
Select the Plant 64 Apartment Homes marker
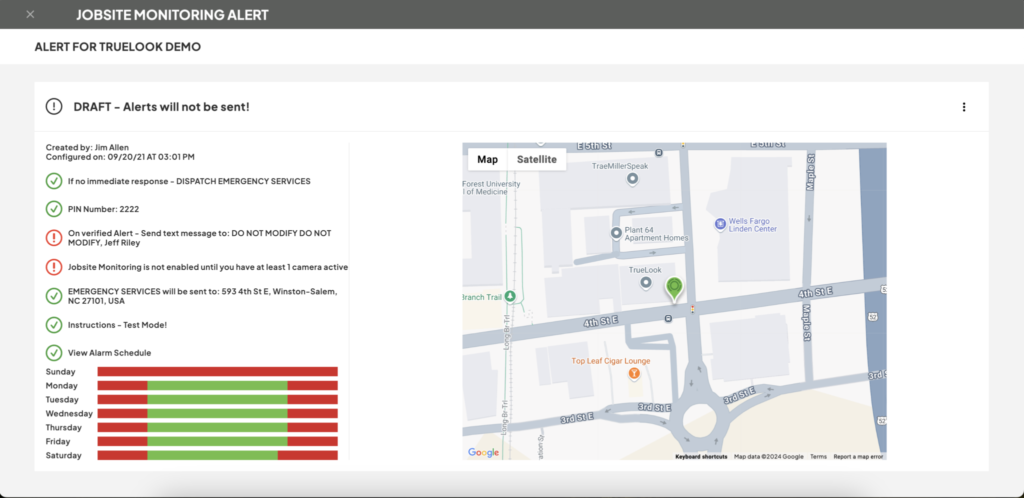click(x=616, y=233)
